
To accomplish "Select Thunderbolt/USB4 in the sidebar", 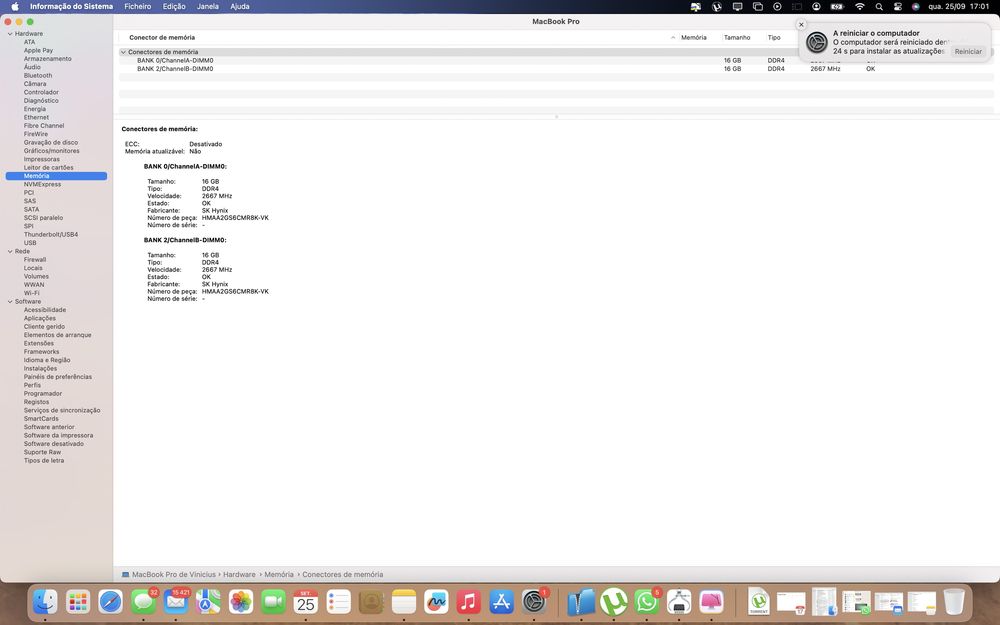I will [x=51, y=235].
